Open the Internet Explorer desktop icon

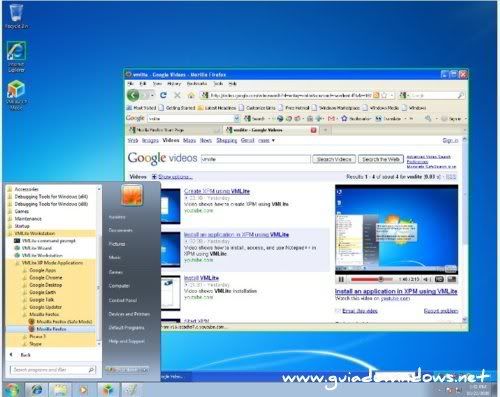pyautogui.click(x=16, y=57)
